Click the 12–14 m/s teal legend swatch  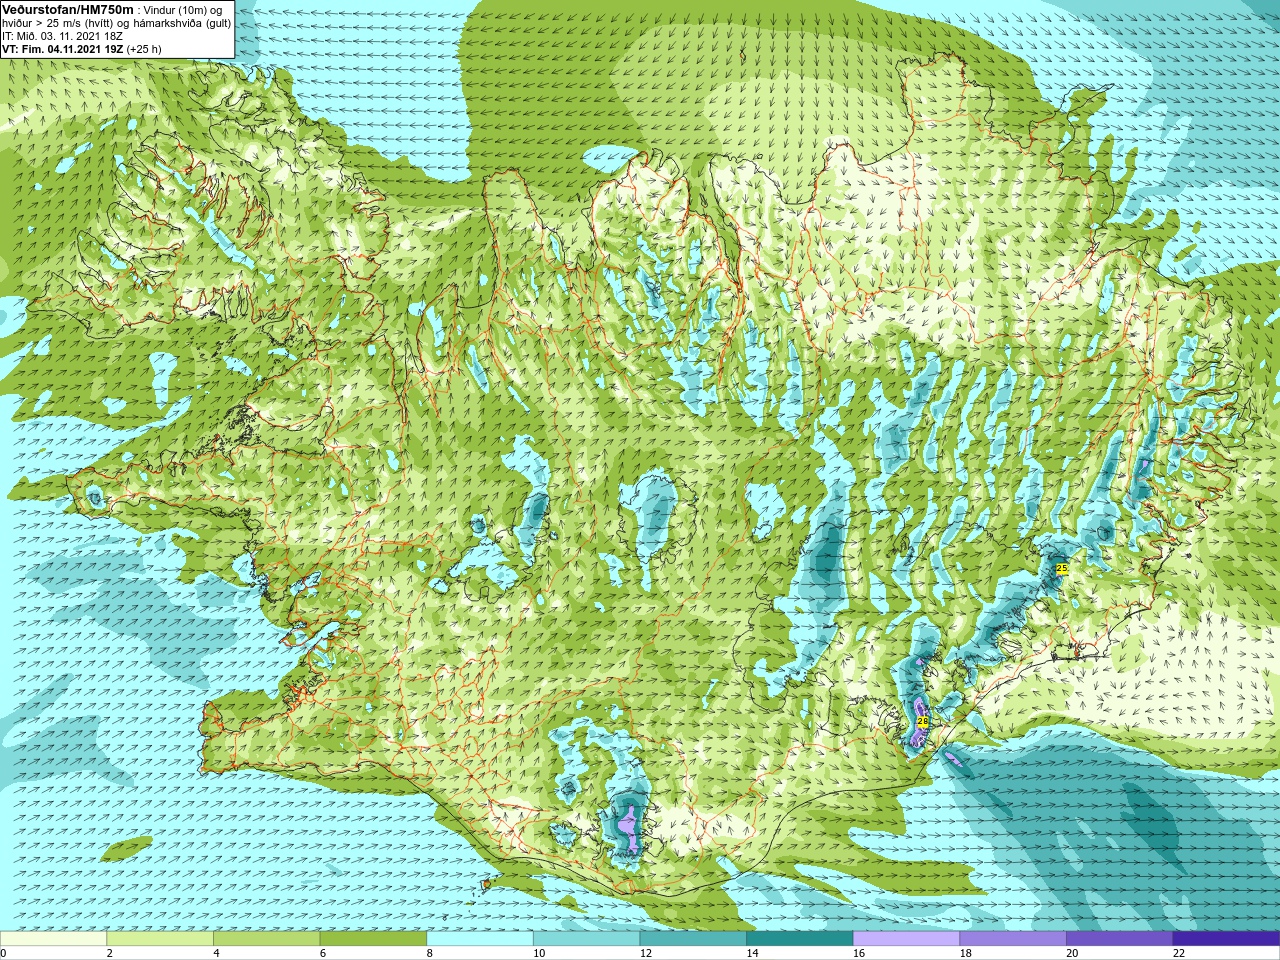[693, 939]
